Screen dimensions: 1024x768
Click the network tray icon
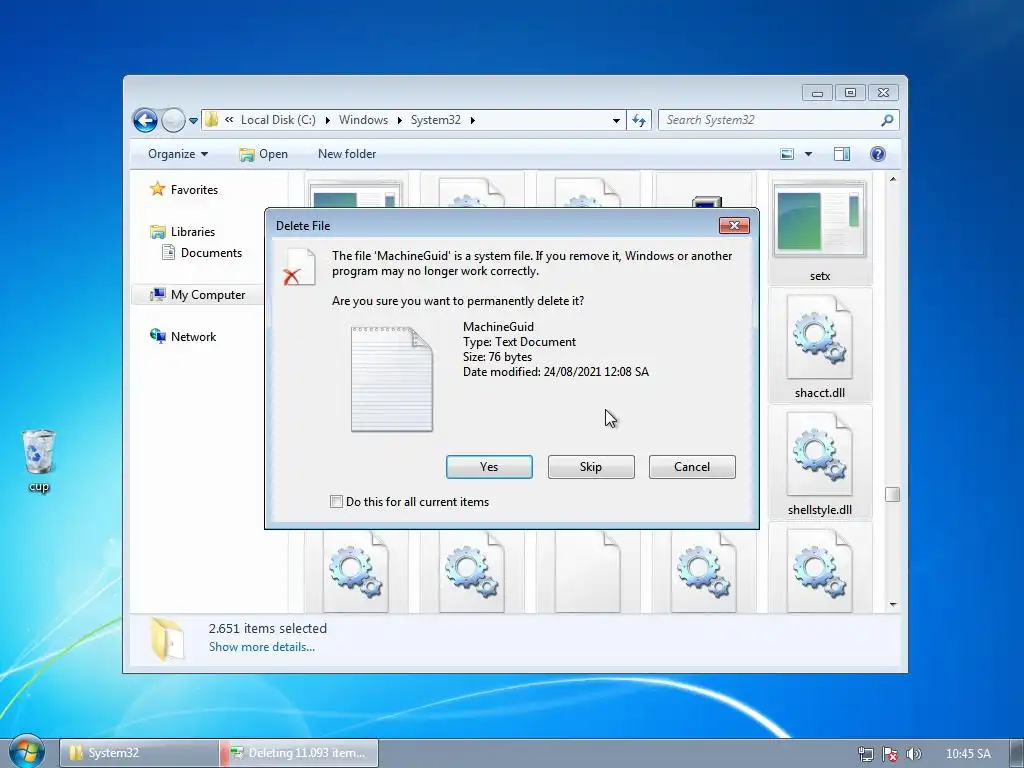coord(865,754)
